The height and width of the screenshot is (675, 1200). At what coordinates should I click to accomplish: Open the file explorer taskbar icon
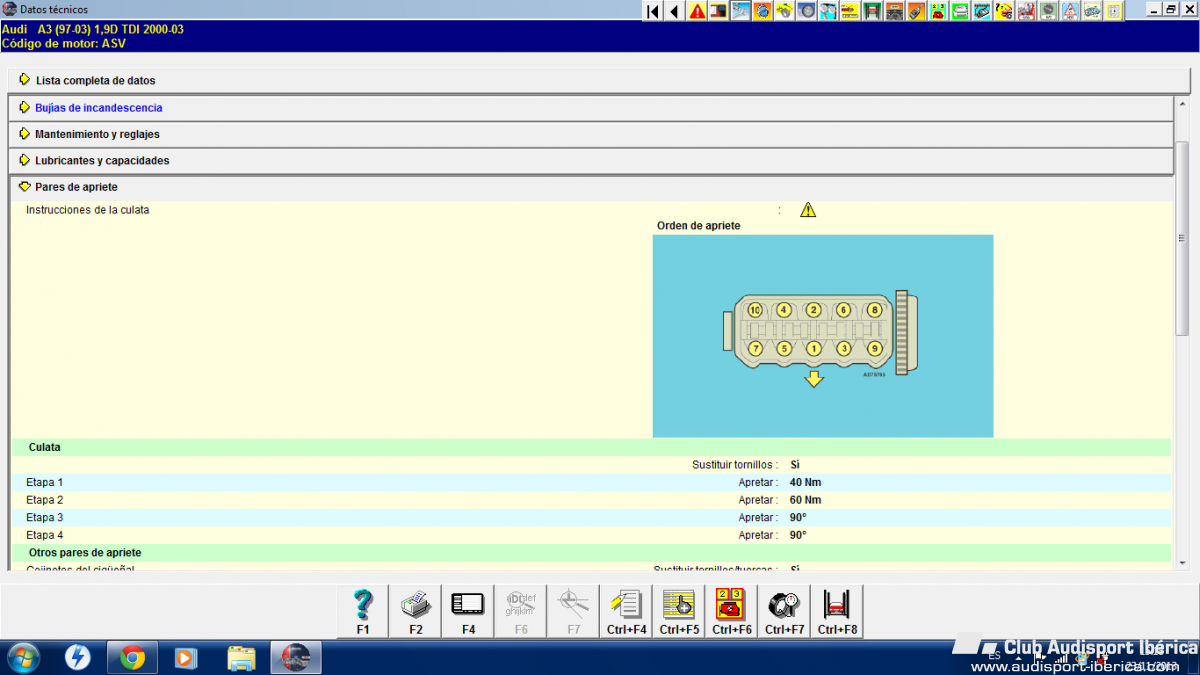click(x=241, y=658)
